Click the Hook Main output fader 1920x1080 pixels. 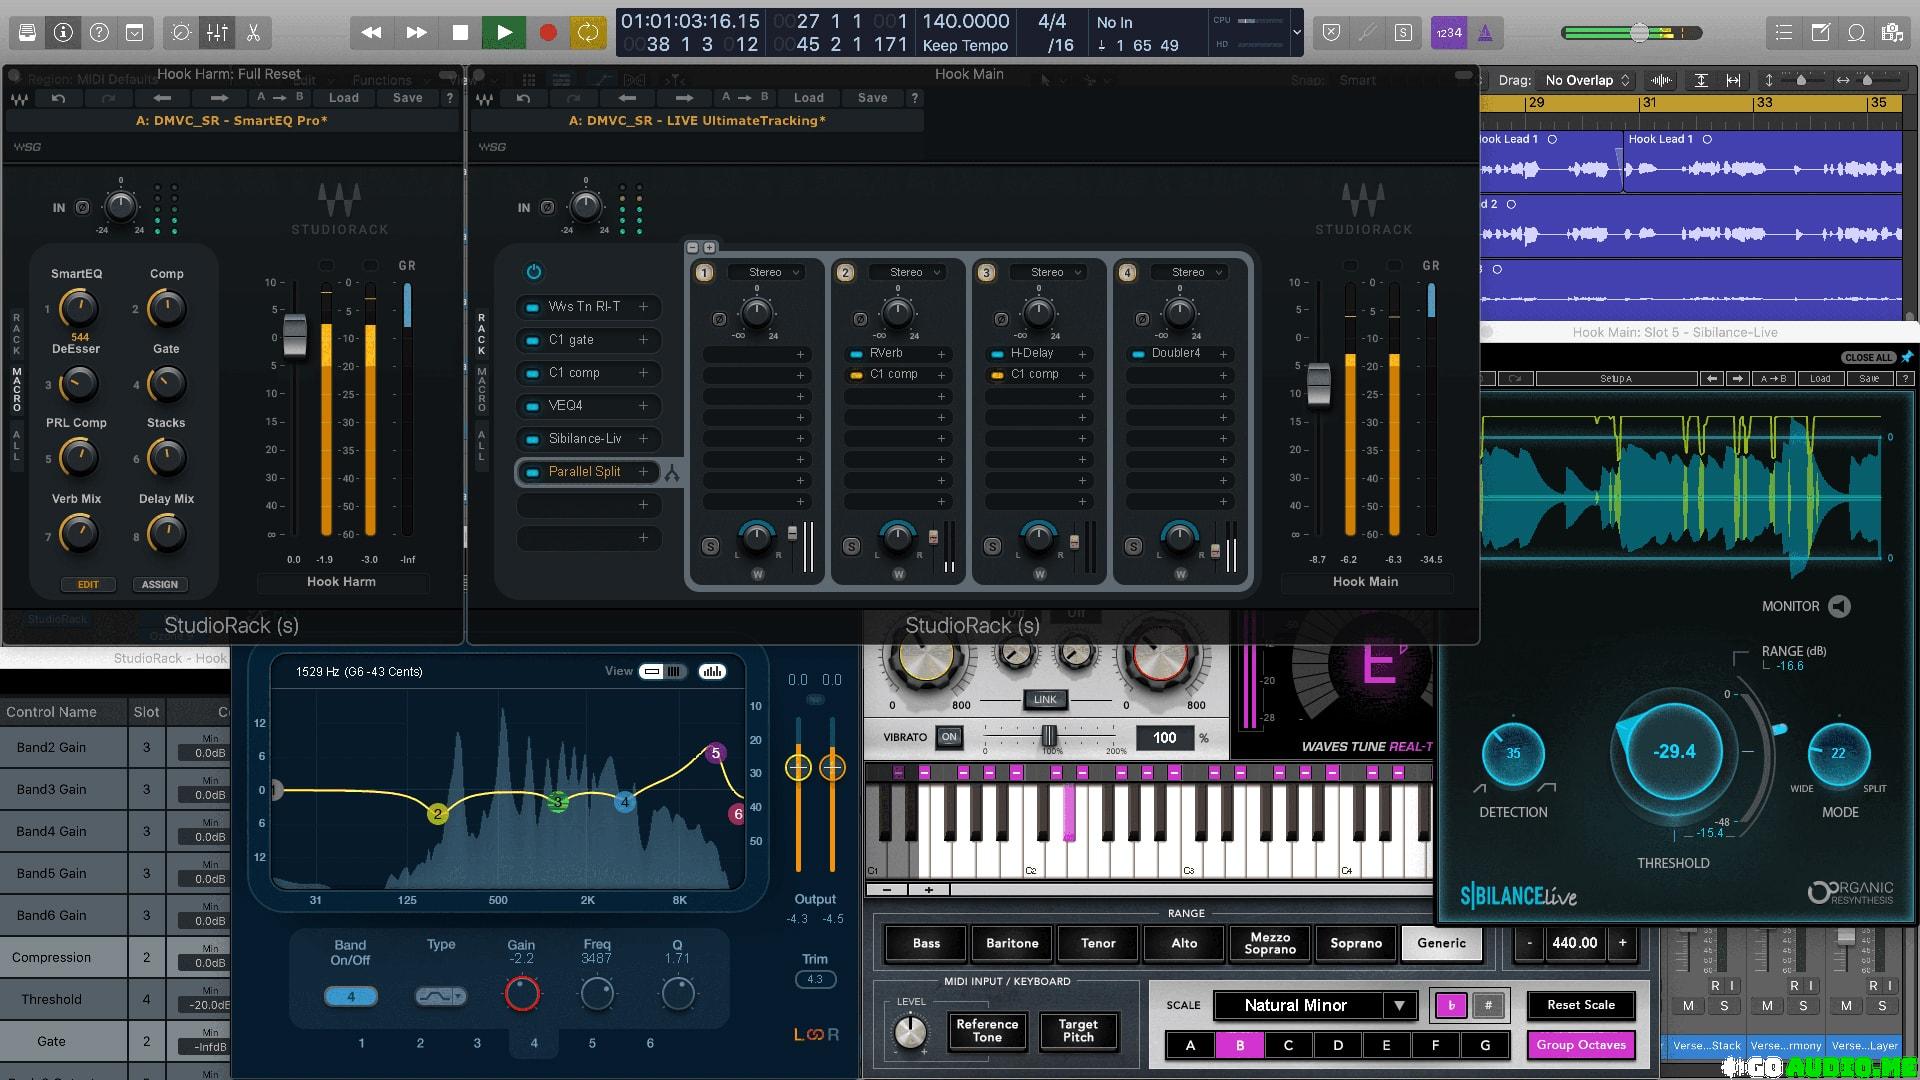[x=1319, y=385]
